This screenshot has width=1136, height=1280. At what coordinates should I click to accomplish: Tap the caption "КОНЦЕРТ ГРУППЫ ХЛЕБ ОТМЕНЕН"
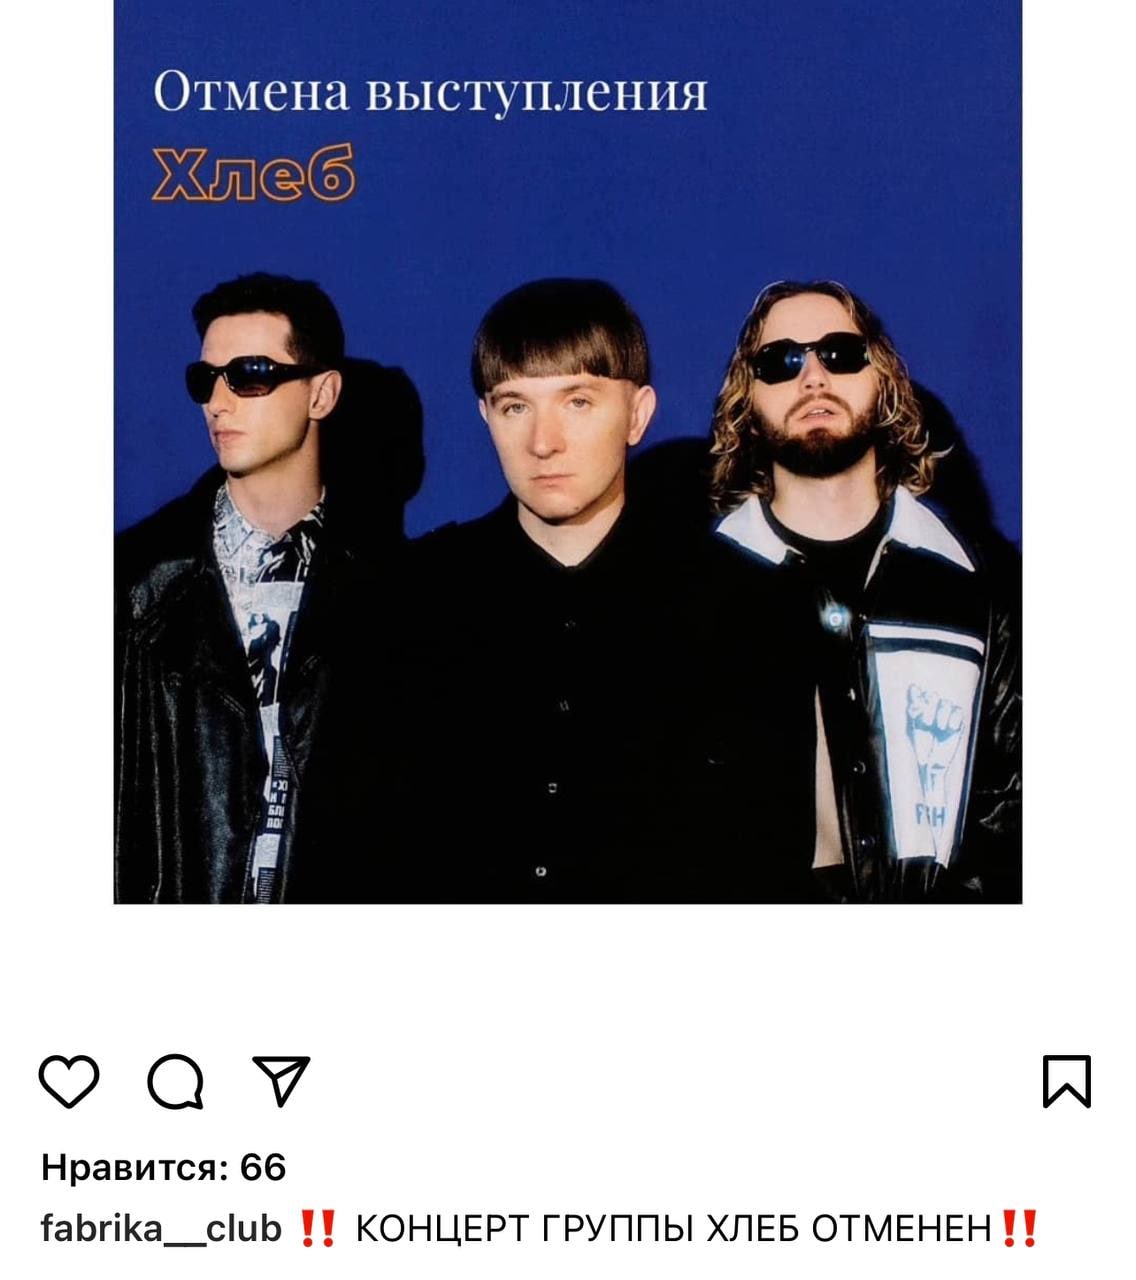(x=673, y=1228)
